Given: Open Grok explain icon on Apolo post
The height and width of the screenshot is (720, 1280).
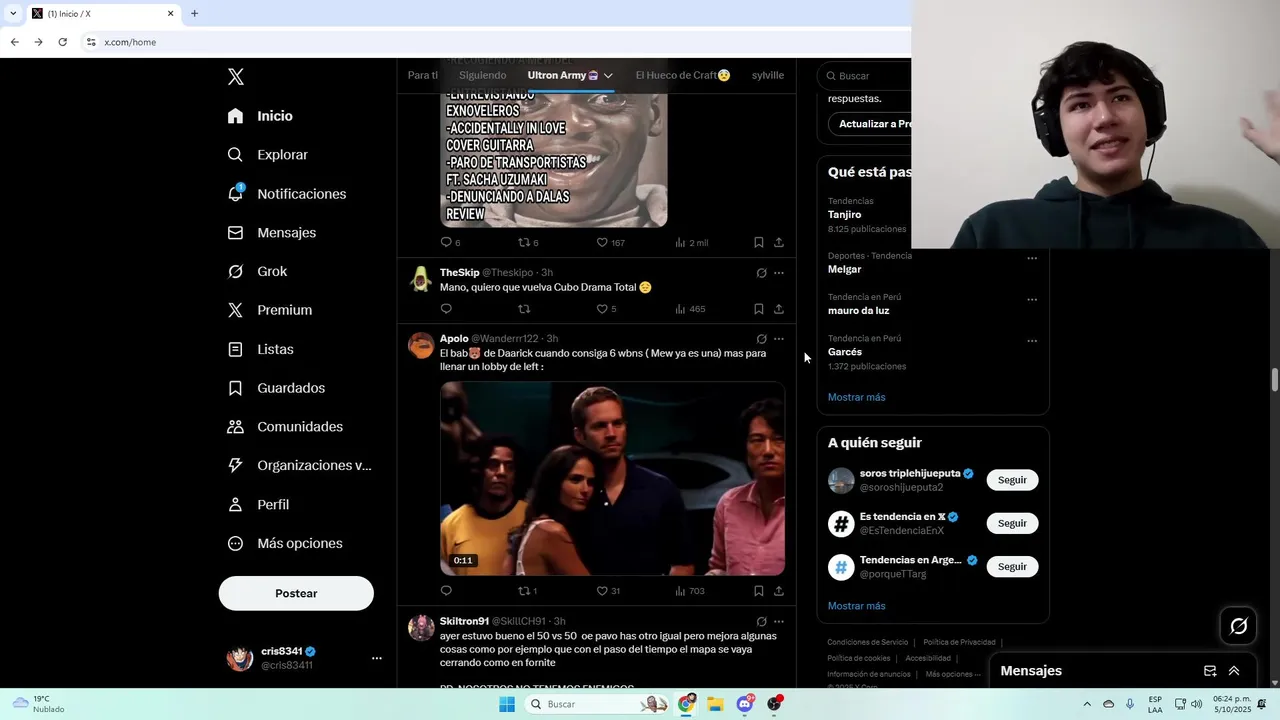Looking at the screenshot, I should coord(761,339).
